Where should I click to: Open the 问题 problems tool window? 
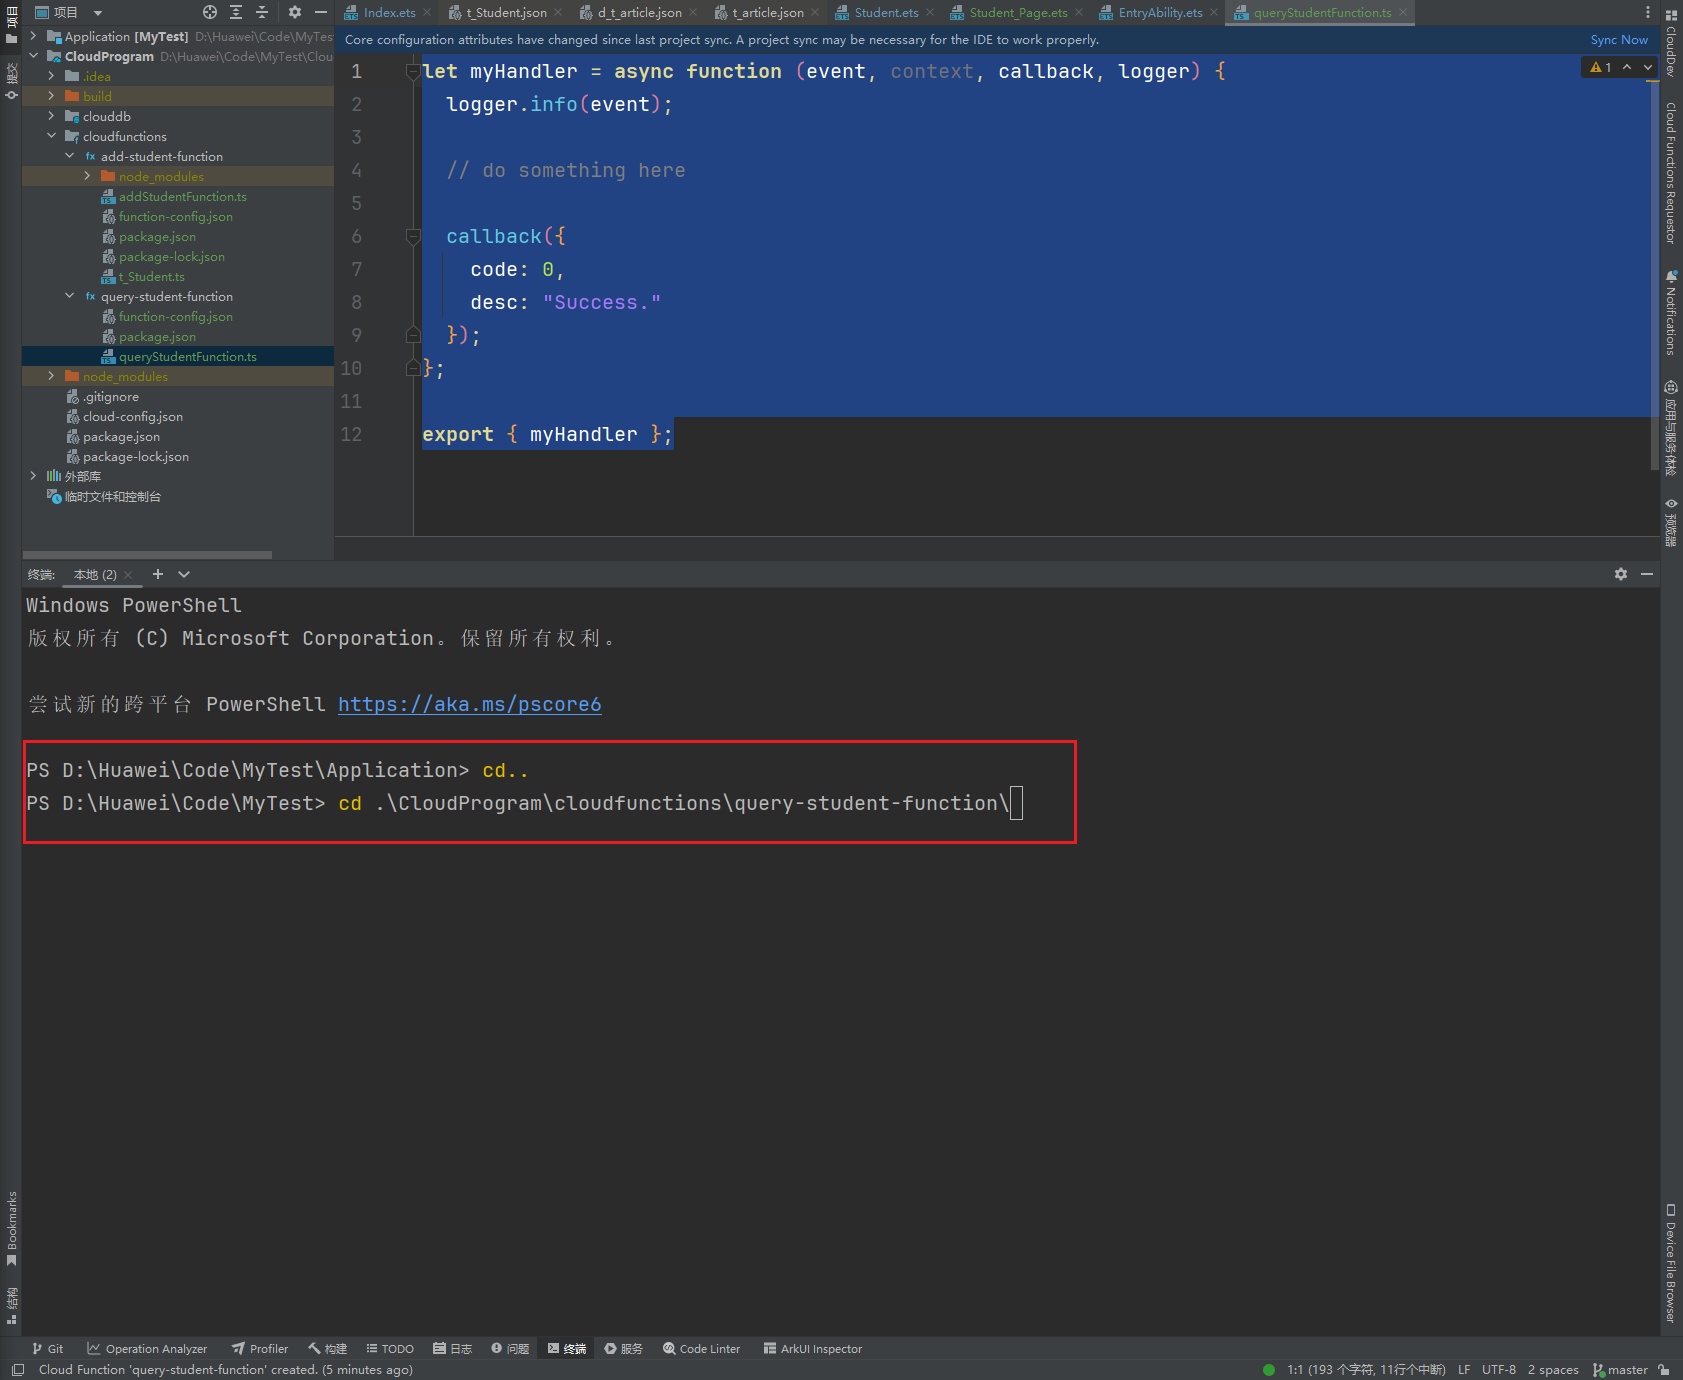coord(510,1348)
